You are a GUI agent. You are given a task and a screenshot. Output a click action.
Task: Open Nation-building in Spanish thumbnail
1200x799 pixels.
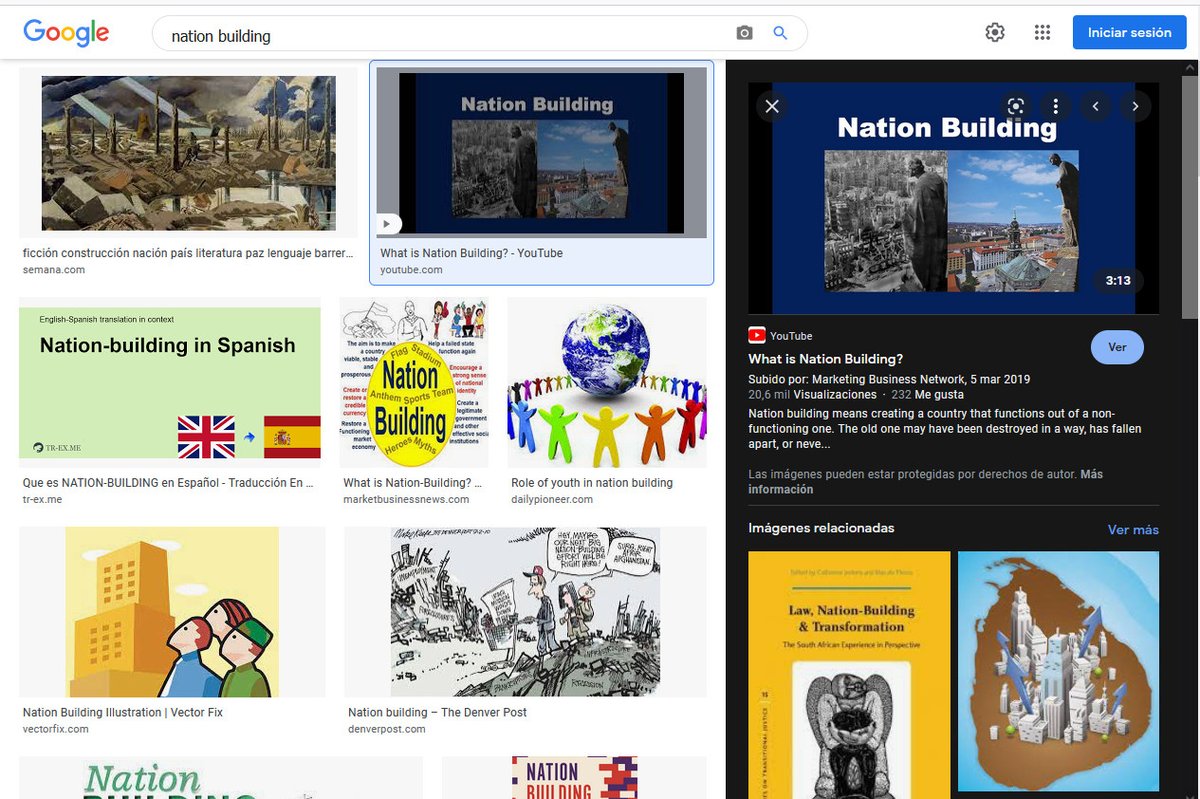pyautogui.click(x=170, y=382)
